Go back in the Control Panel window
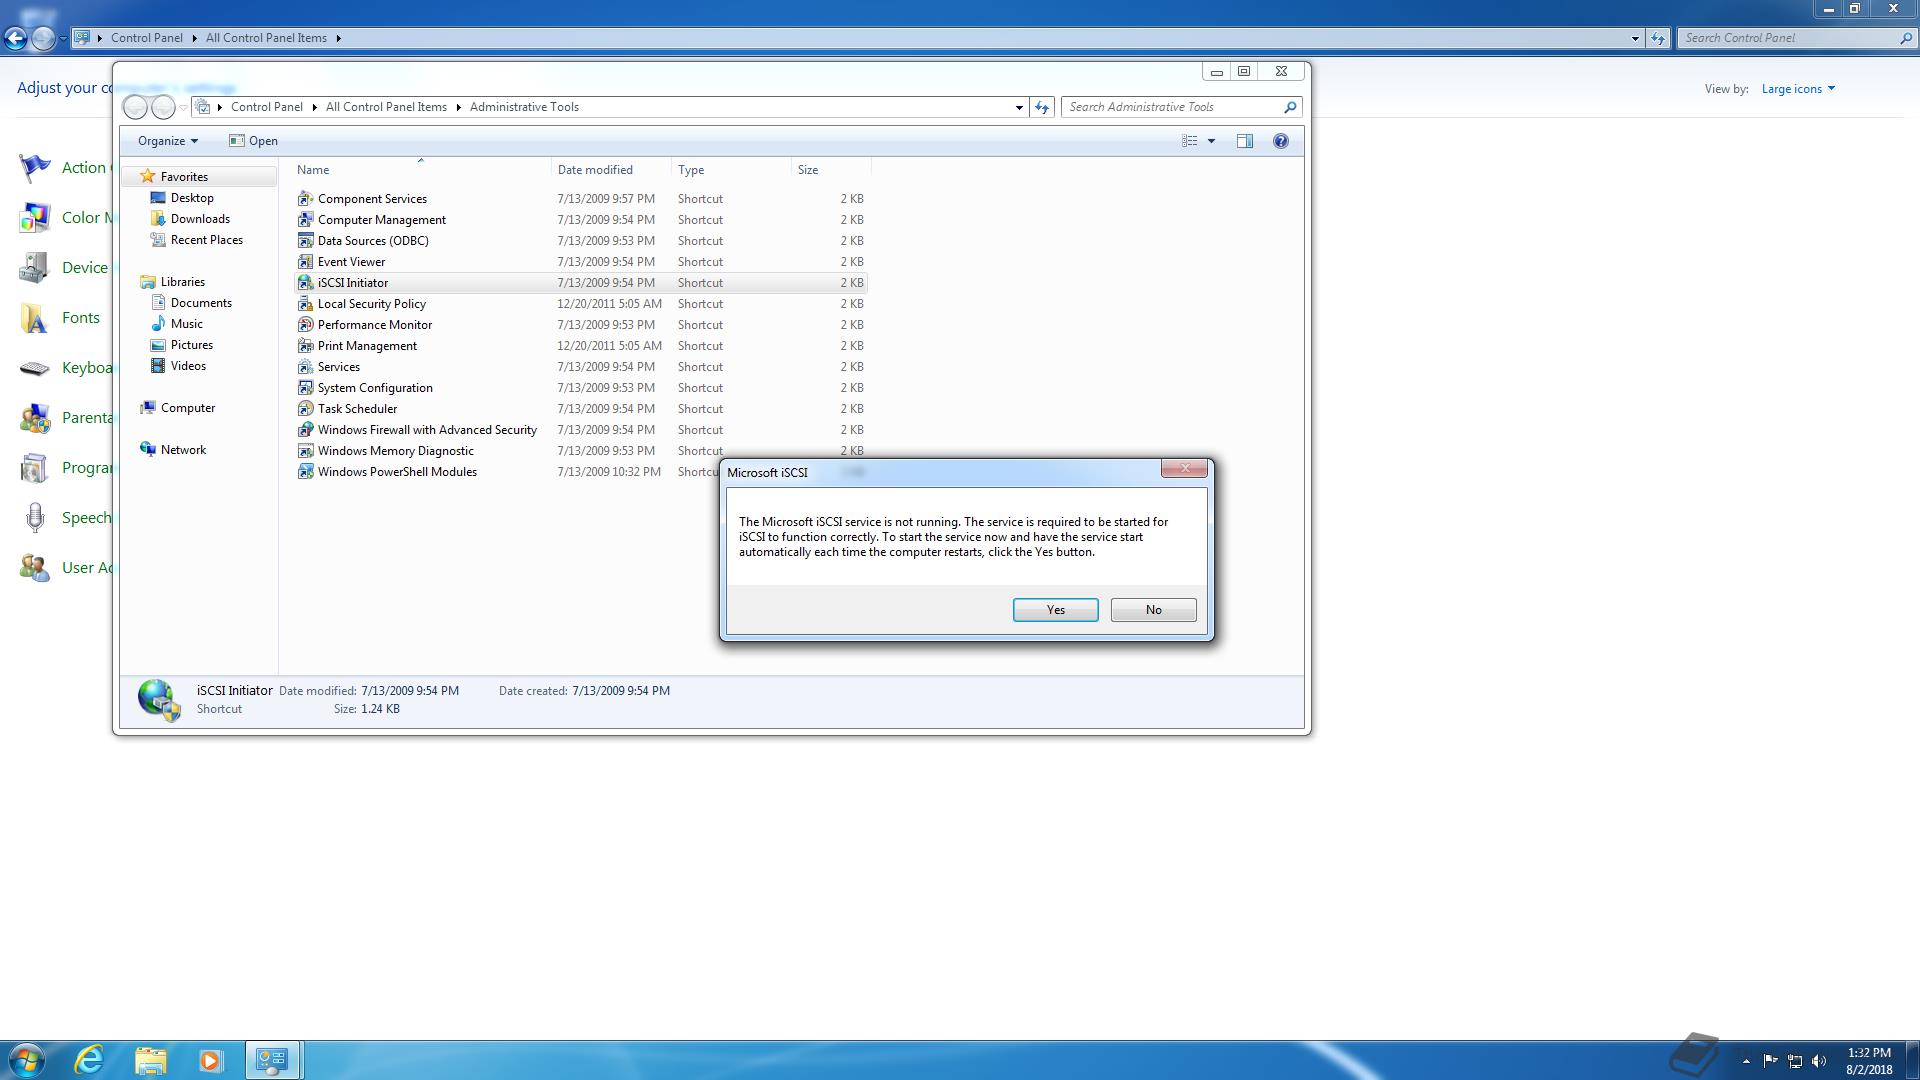Image resolution: width=1920 pixels, height=1080 pixels. click(15, 38)
